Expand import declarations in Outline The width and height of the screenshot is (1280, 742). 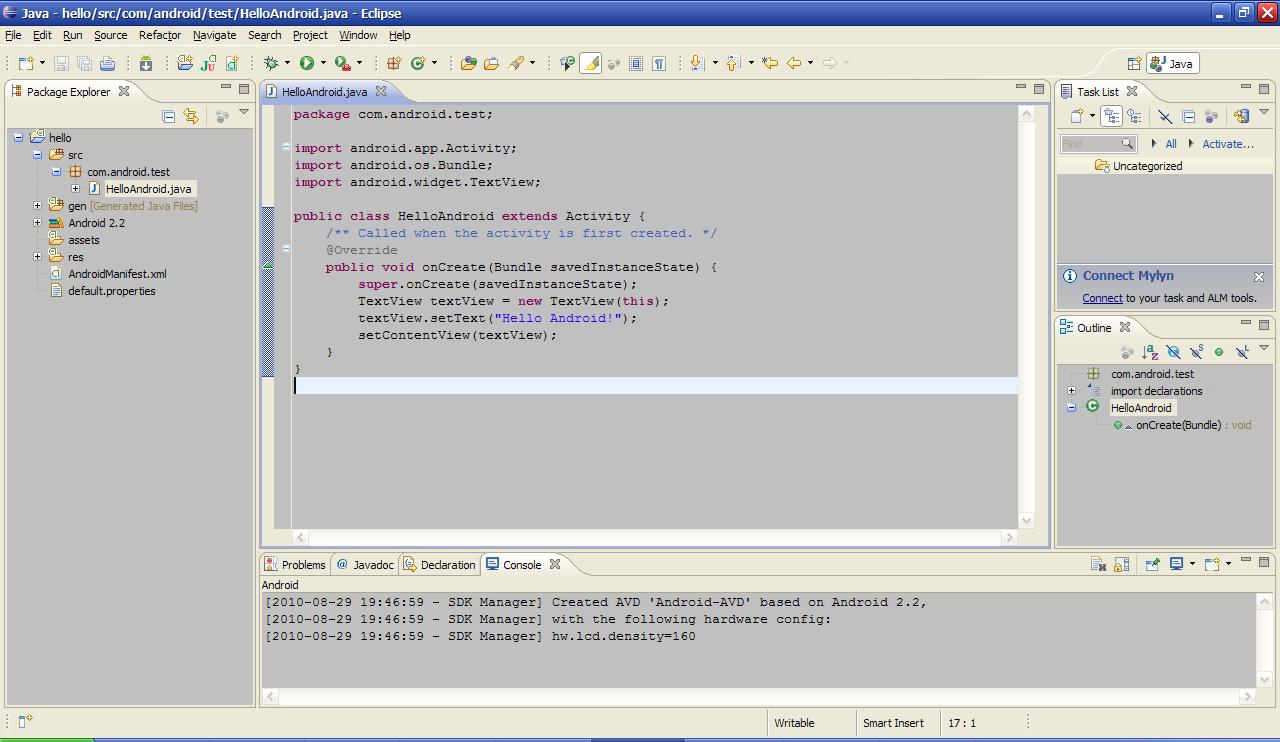tap(1072, 391)
